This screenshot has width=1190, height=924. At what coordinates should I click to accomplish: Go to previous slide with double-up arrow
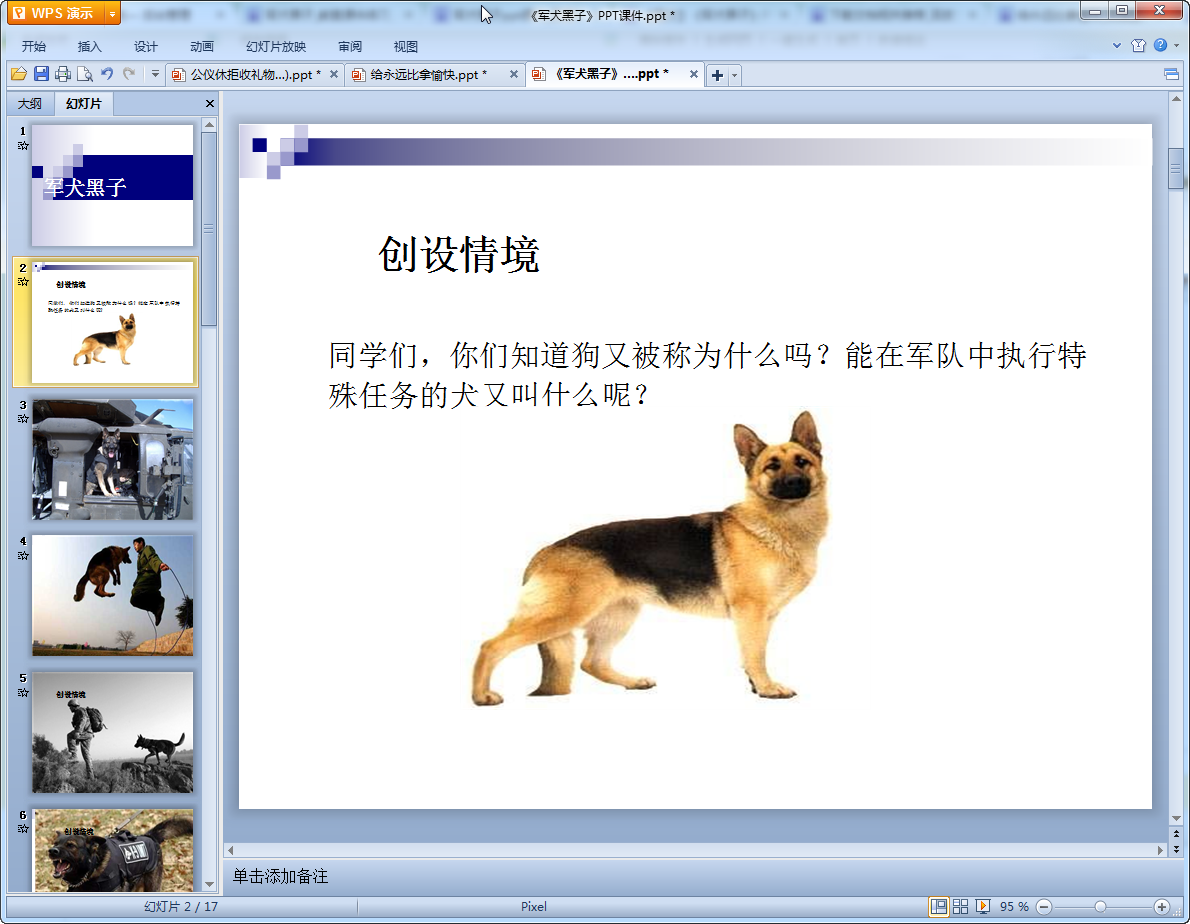pyautogui.click(x=1176, y=834)
